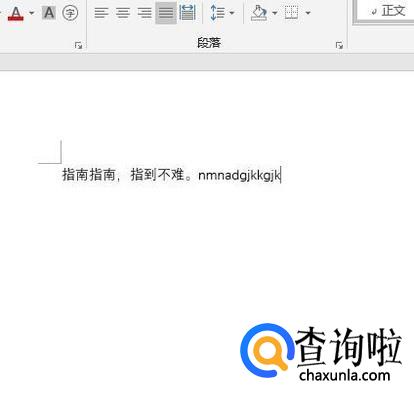Screen dimensions: 414x406
Task: Click the chaxunla.com watermark link
Action: [x=345, y=376]
